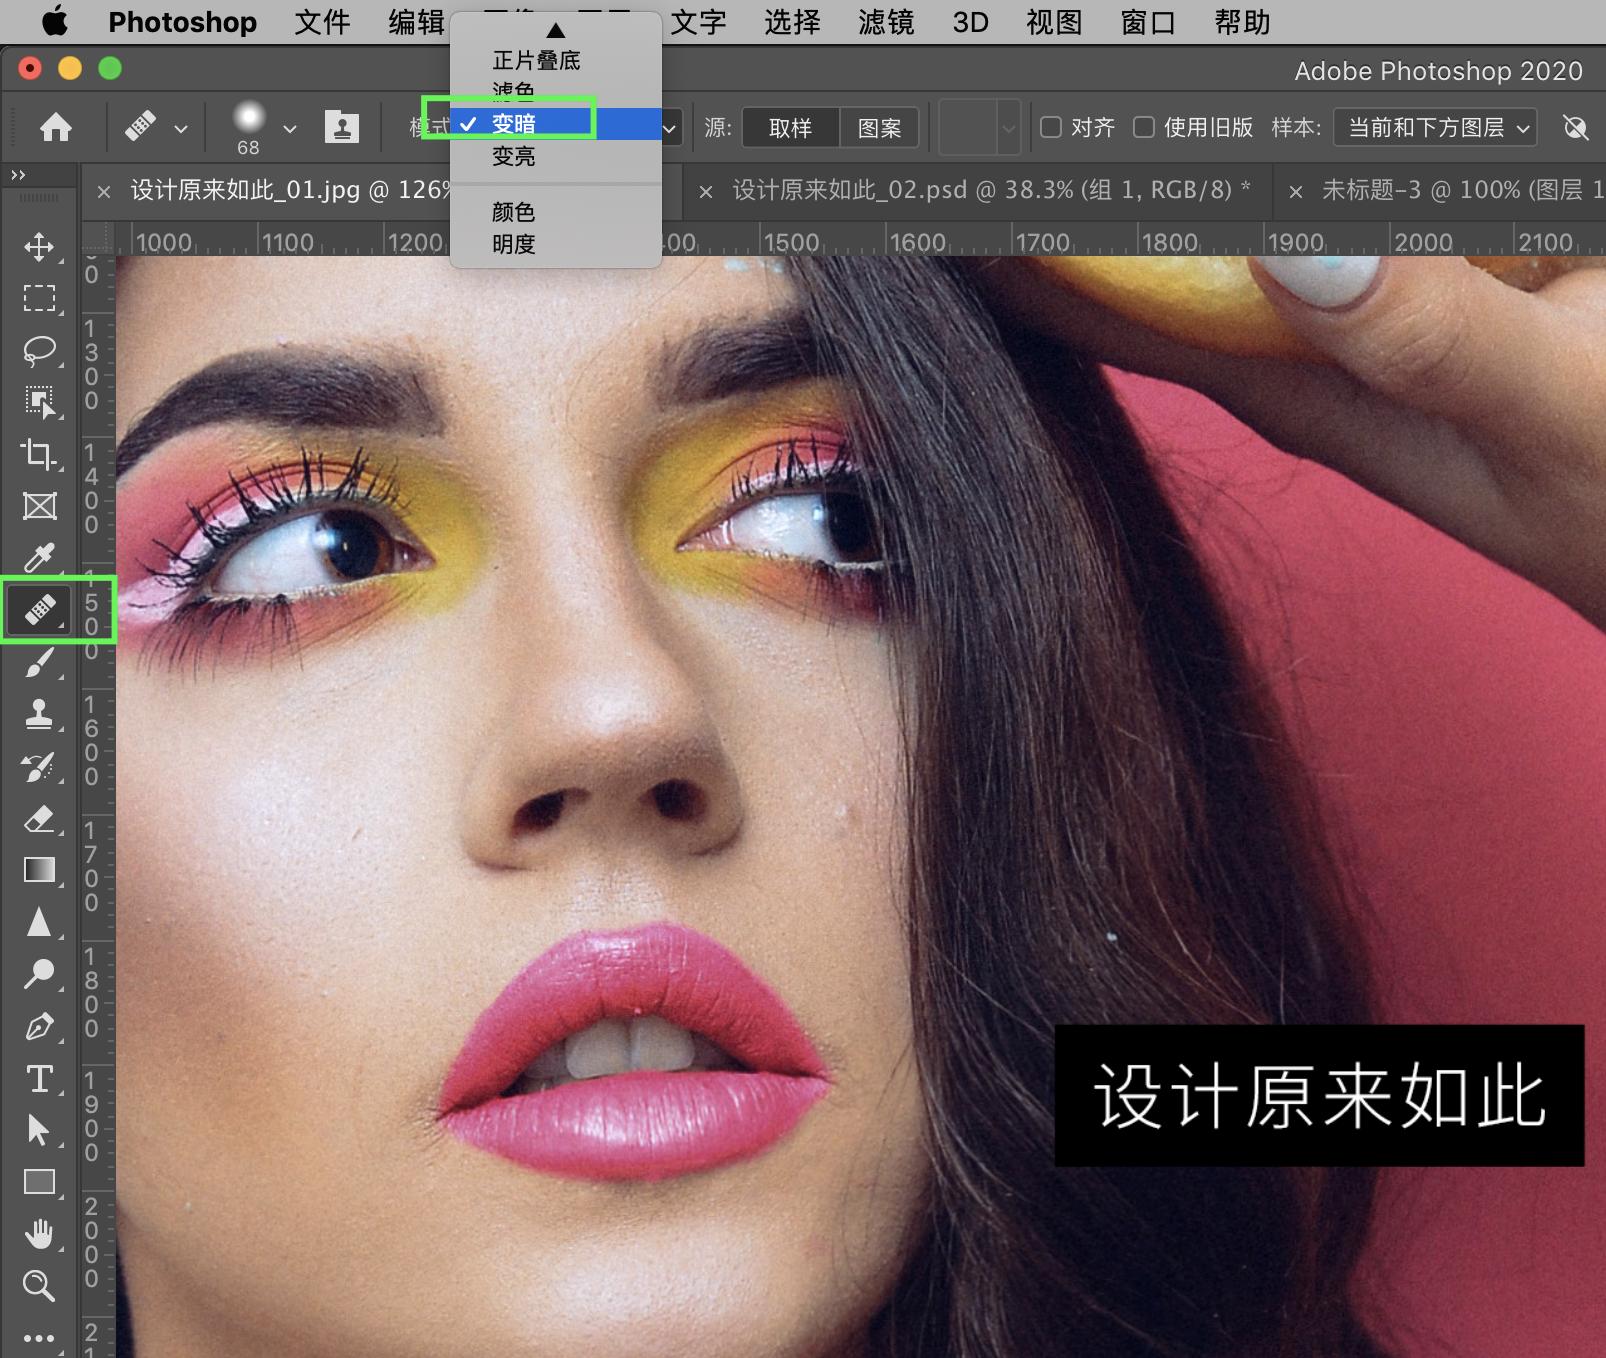Select the Horizontal Type tool
1606x1358 pixels.
click(x=39, y=1079)
